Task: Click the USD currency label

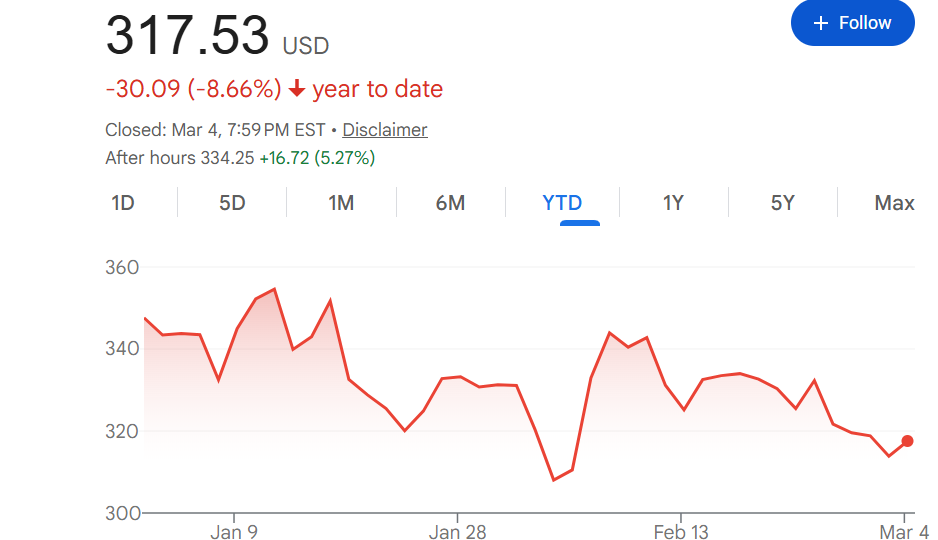Action: (306, 46)
